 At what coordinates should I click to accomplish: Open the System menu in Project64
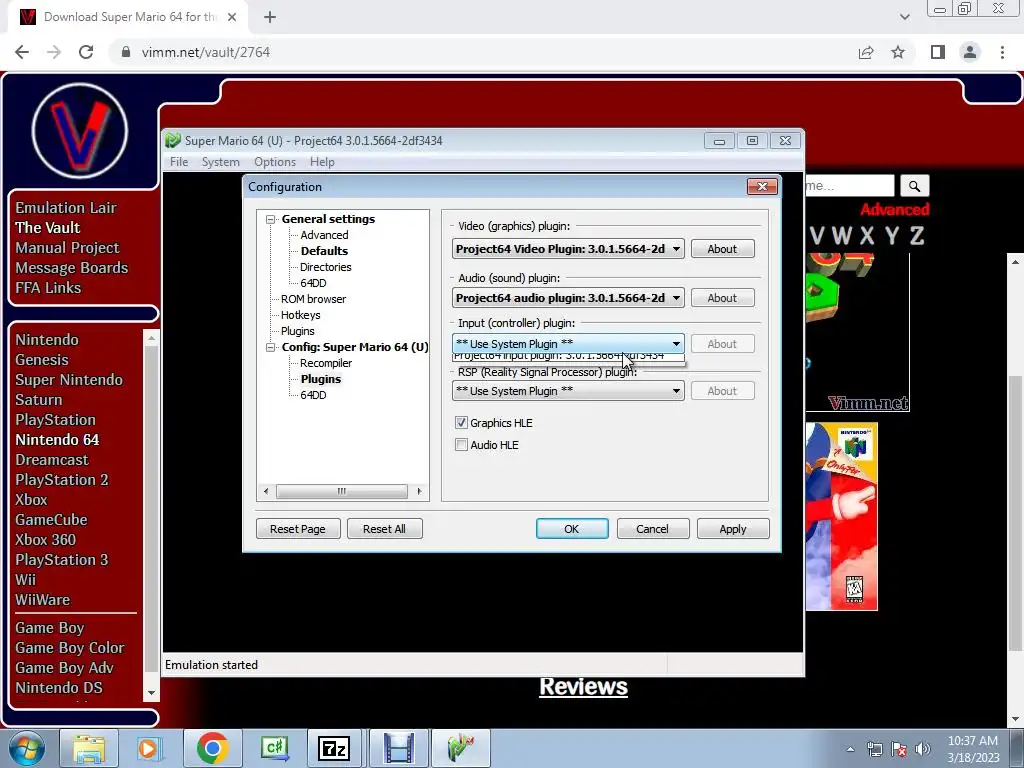(220, 162)
